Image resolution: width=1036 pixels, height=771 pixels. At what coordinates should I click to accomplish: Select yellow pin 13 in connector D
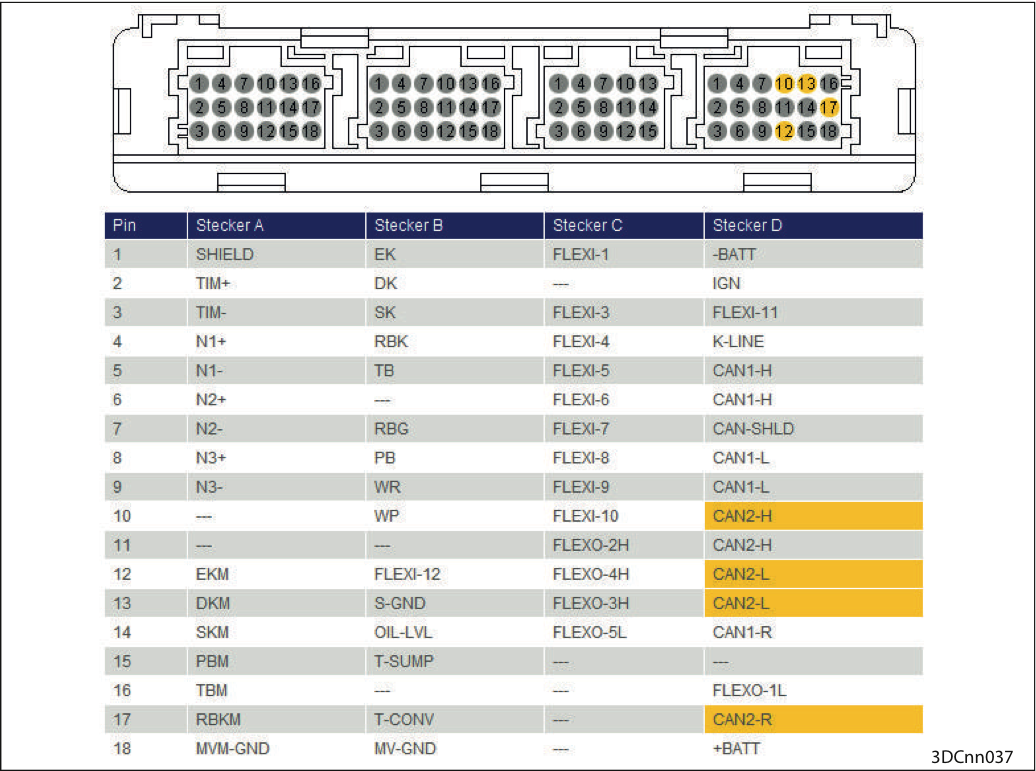[807, 84]
